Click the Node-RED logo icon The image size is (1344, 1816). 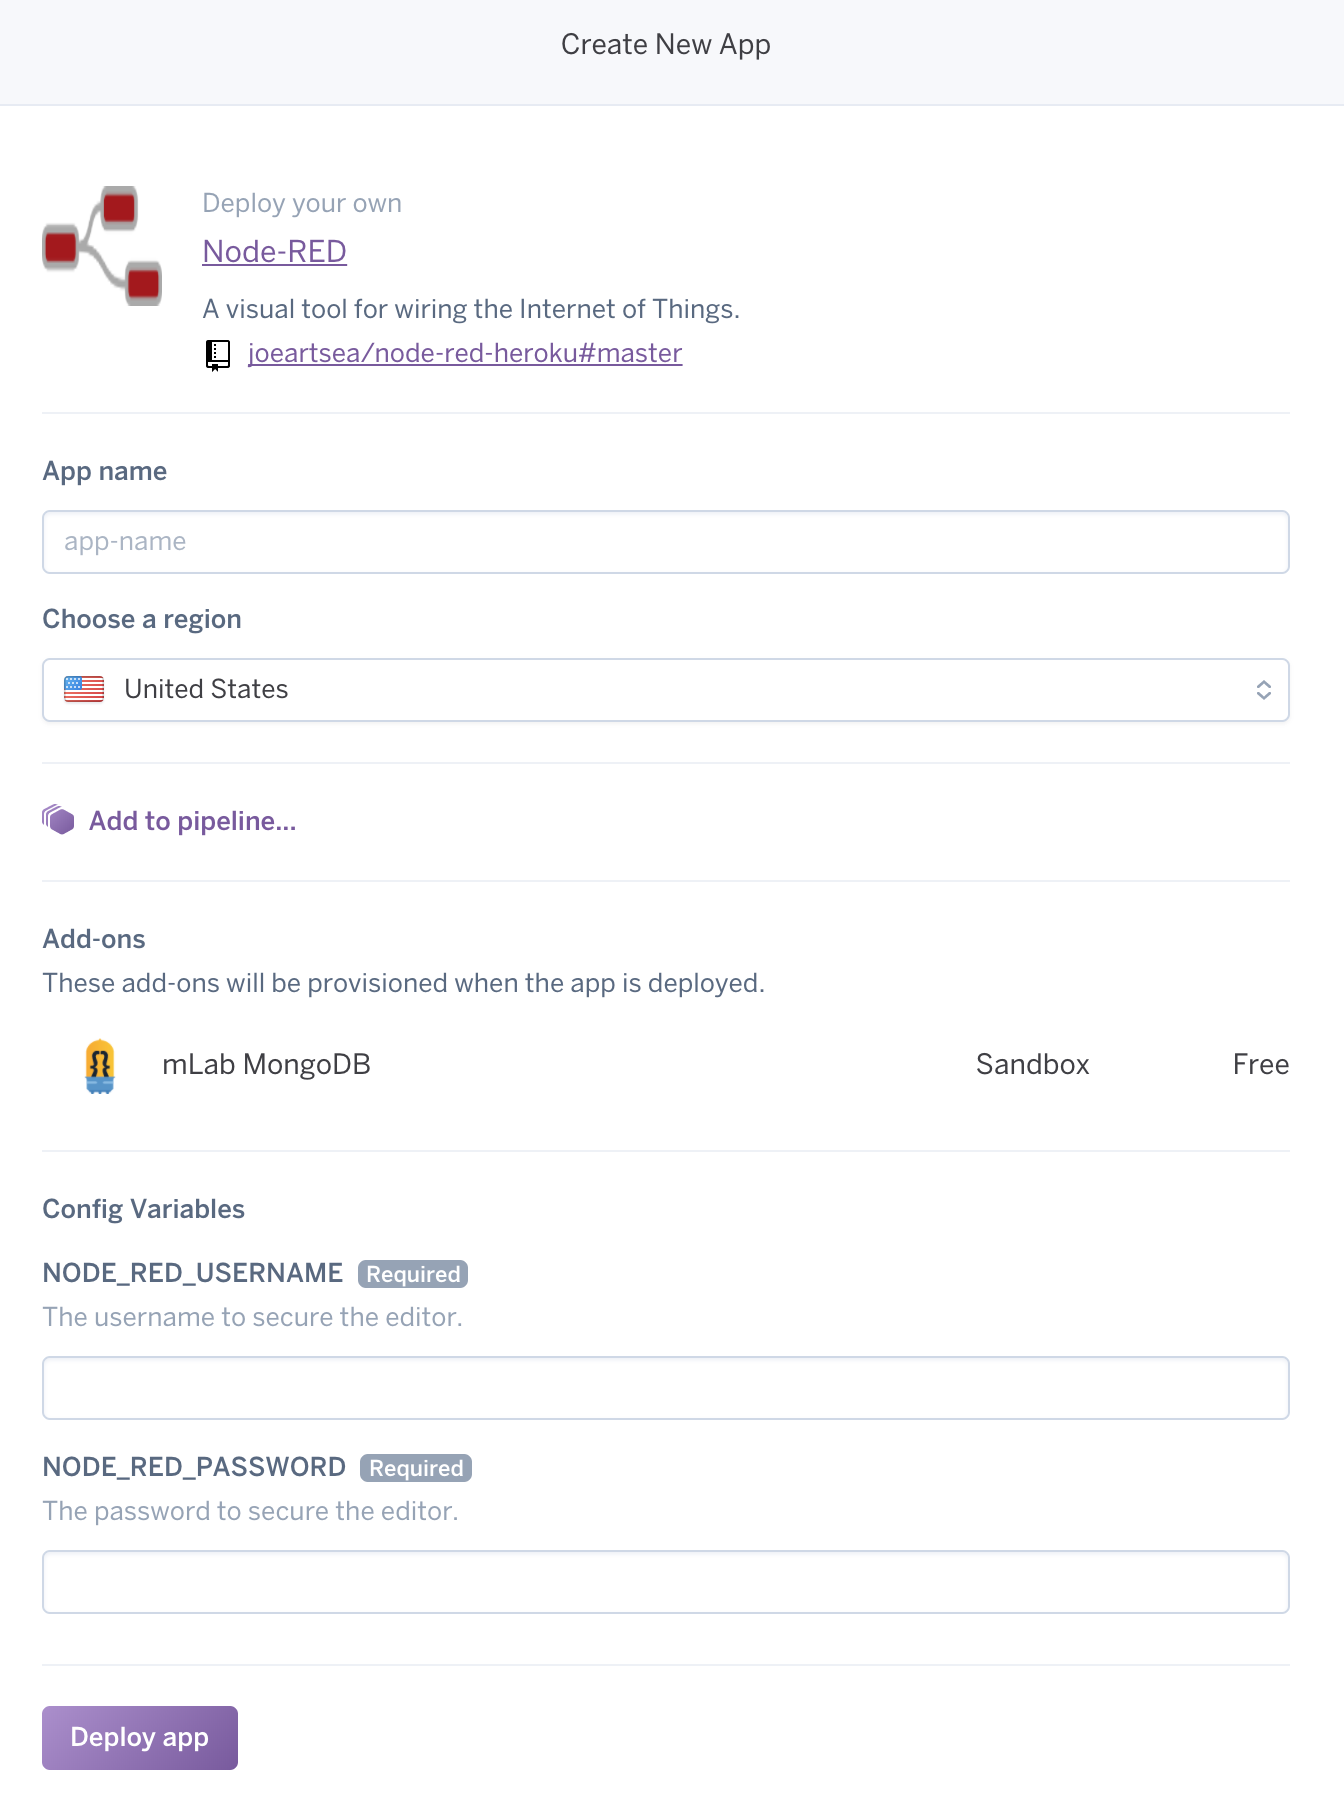pyautogui.click(x=102, y=245)
